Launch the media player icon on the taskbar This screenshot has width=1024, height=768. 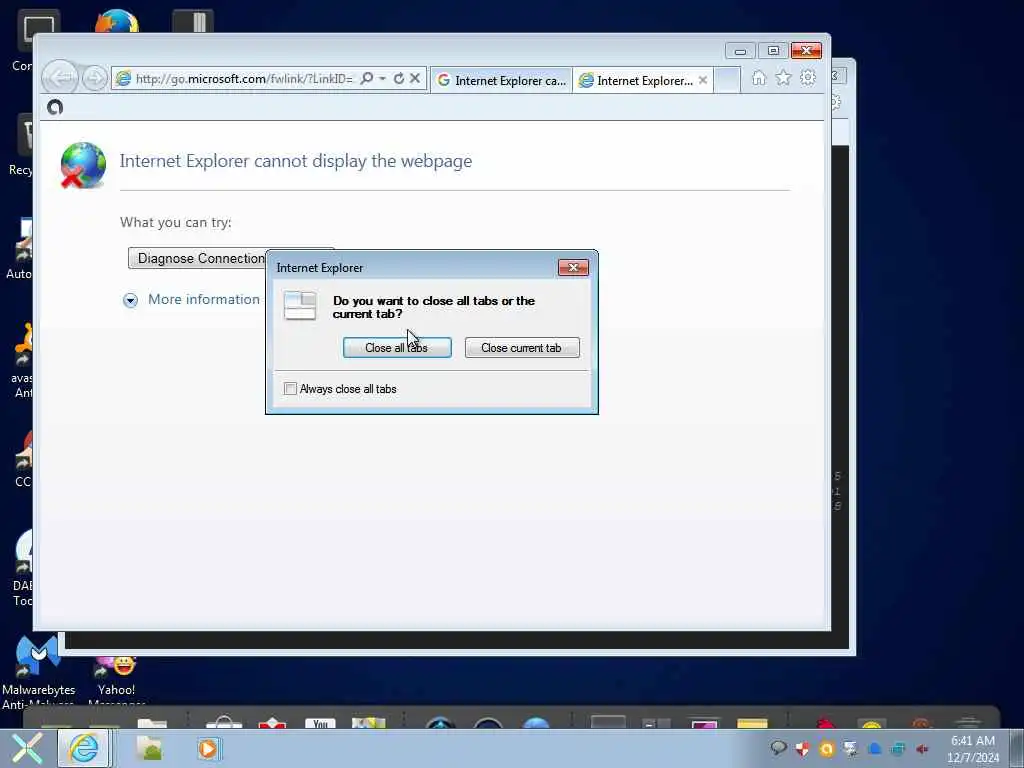[x=208, y=748]
